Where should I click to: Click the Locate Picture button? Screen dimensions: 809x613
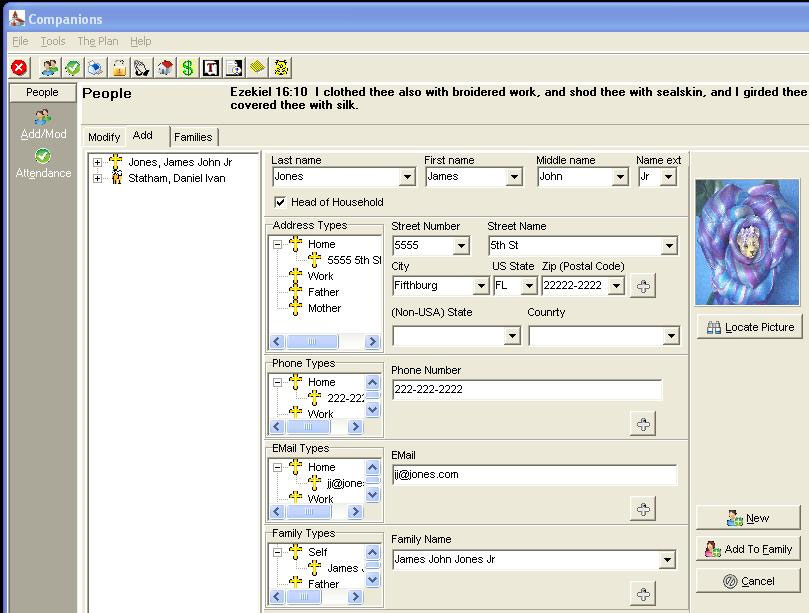pyautogui.click(x=750, y=327)
